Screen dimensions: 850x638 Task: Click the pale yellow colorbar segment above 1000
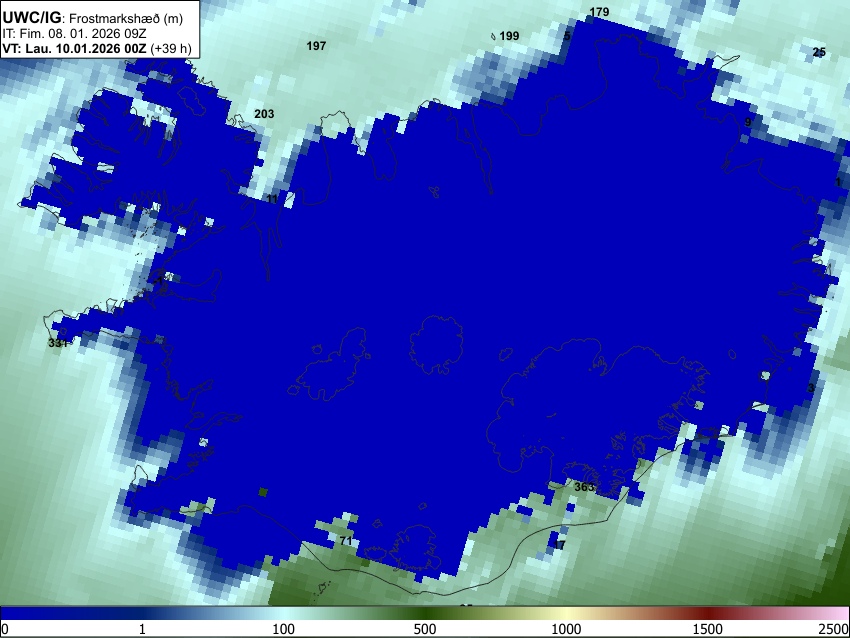pos(566,613)
